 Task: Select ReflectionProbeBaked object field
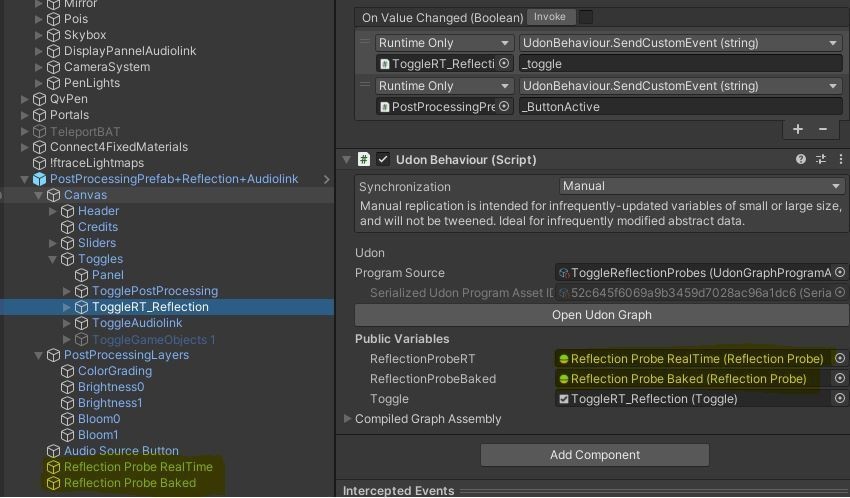click(693, 379)
